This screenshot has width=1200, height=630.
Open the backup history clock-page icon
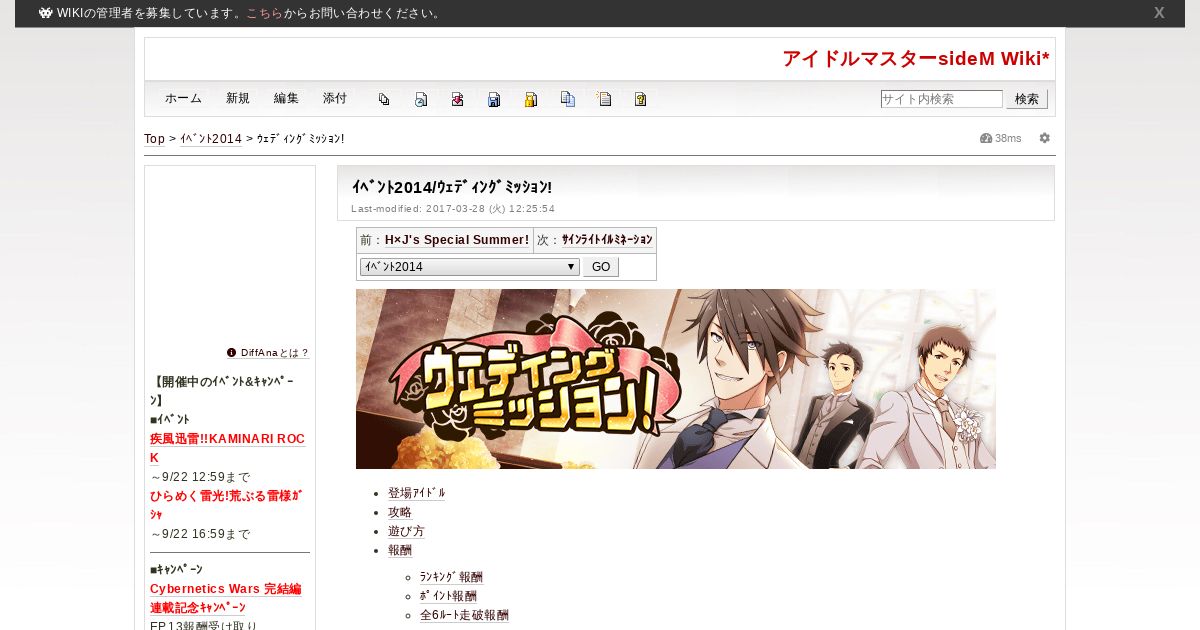point(421,99)
